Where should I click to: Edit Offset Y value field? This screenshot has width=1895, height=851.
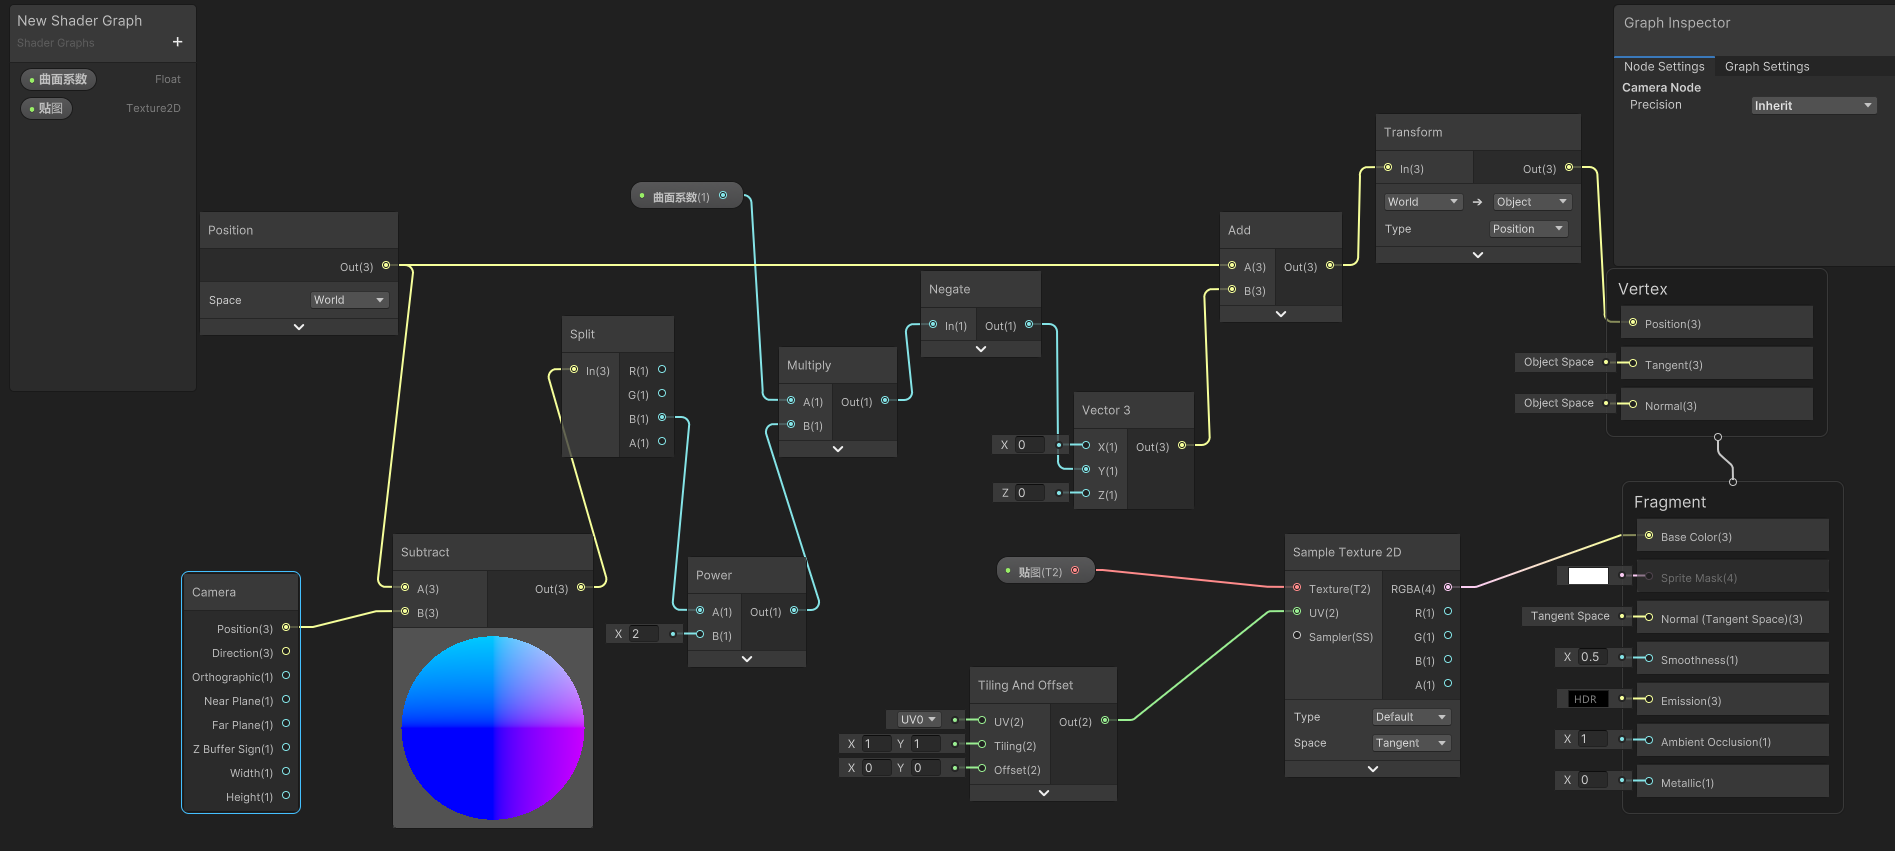pos(925,768)
